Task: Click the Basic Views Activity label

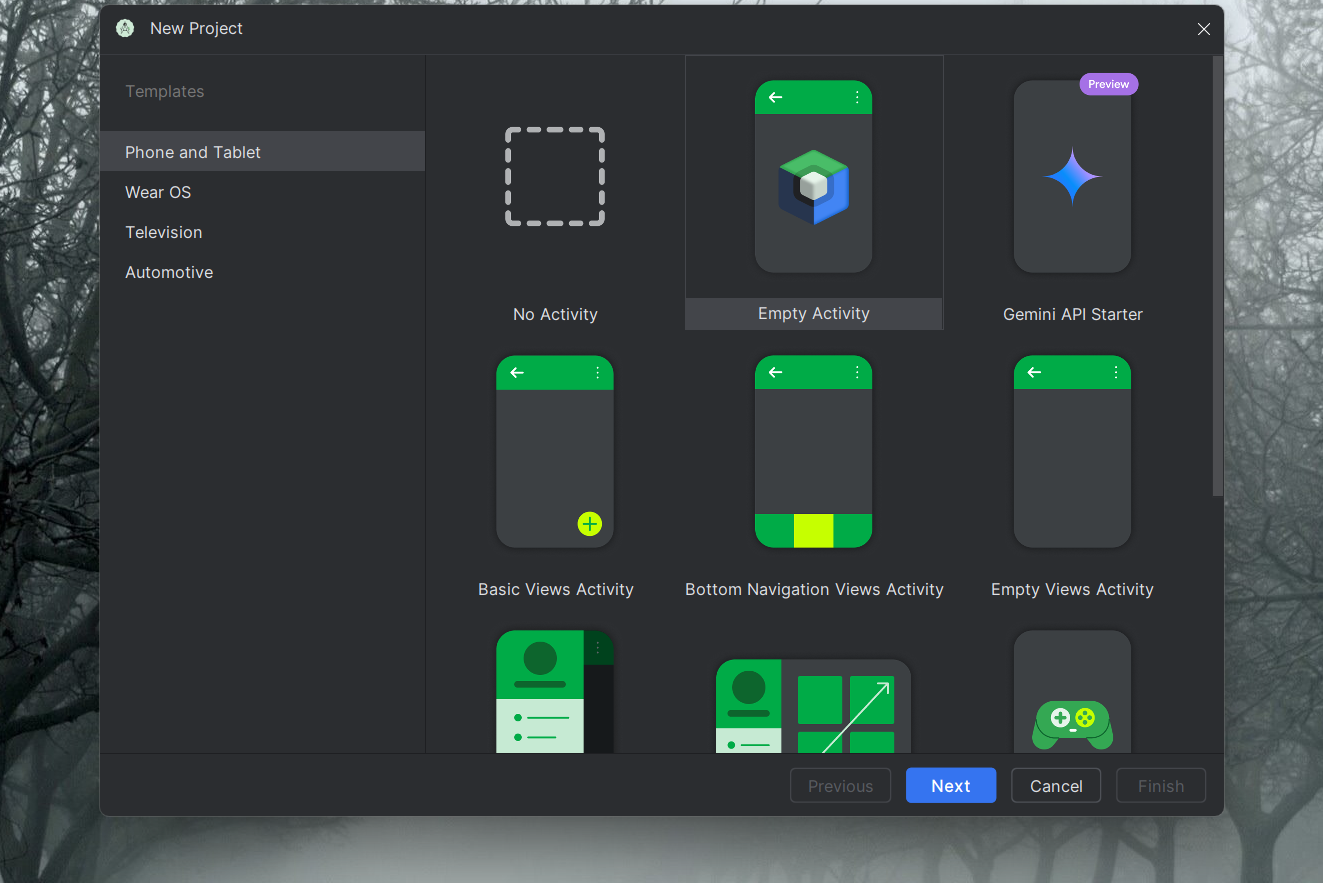Action: (556, 589)
